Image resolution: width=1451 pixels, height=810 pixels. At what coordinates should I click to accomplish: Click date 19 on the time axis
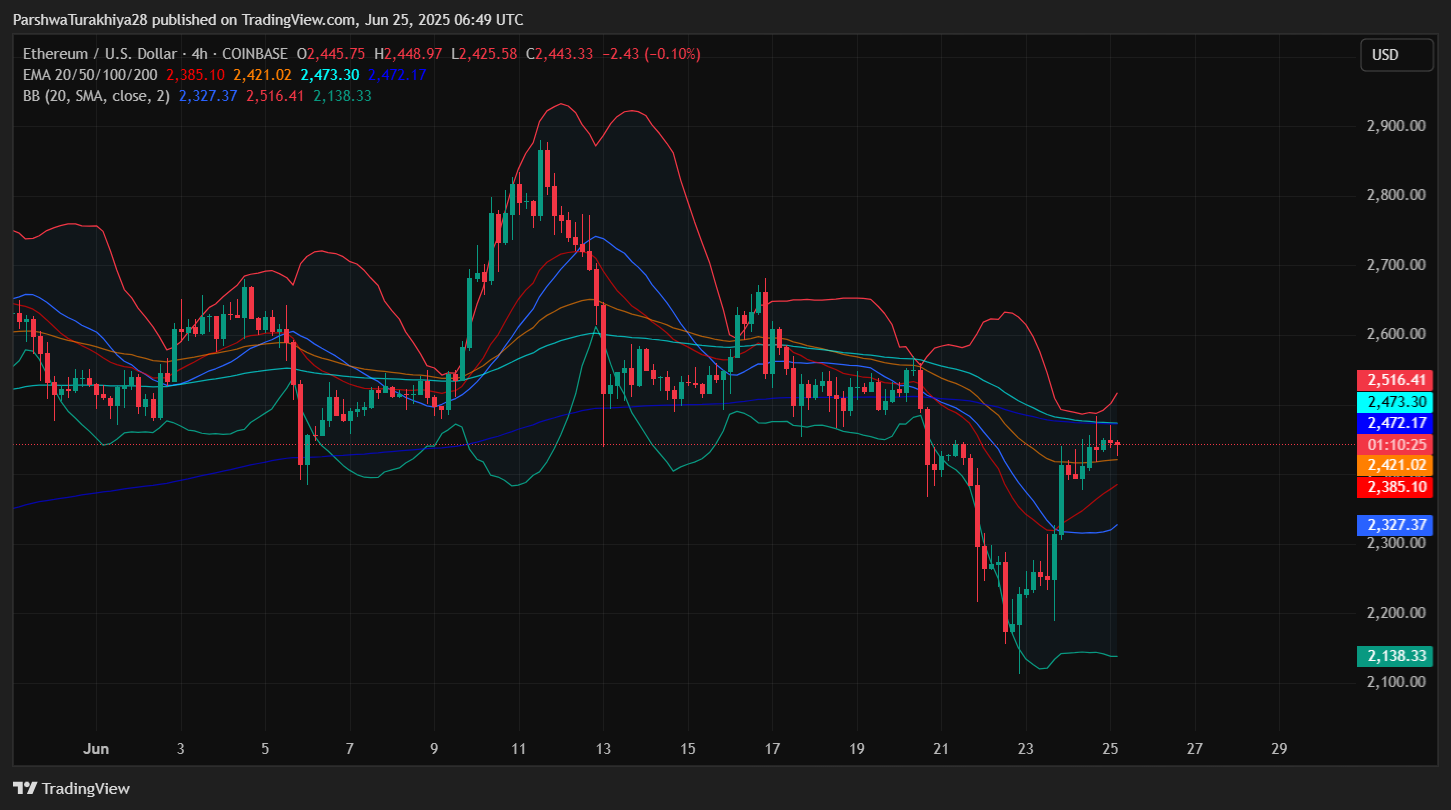(856, 748)
